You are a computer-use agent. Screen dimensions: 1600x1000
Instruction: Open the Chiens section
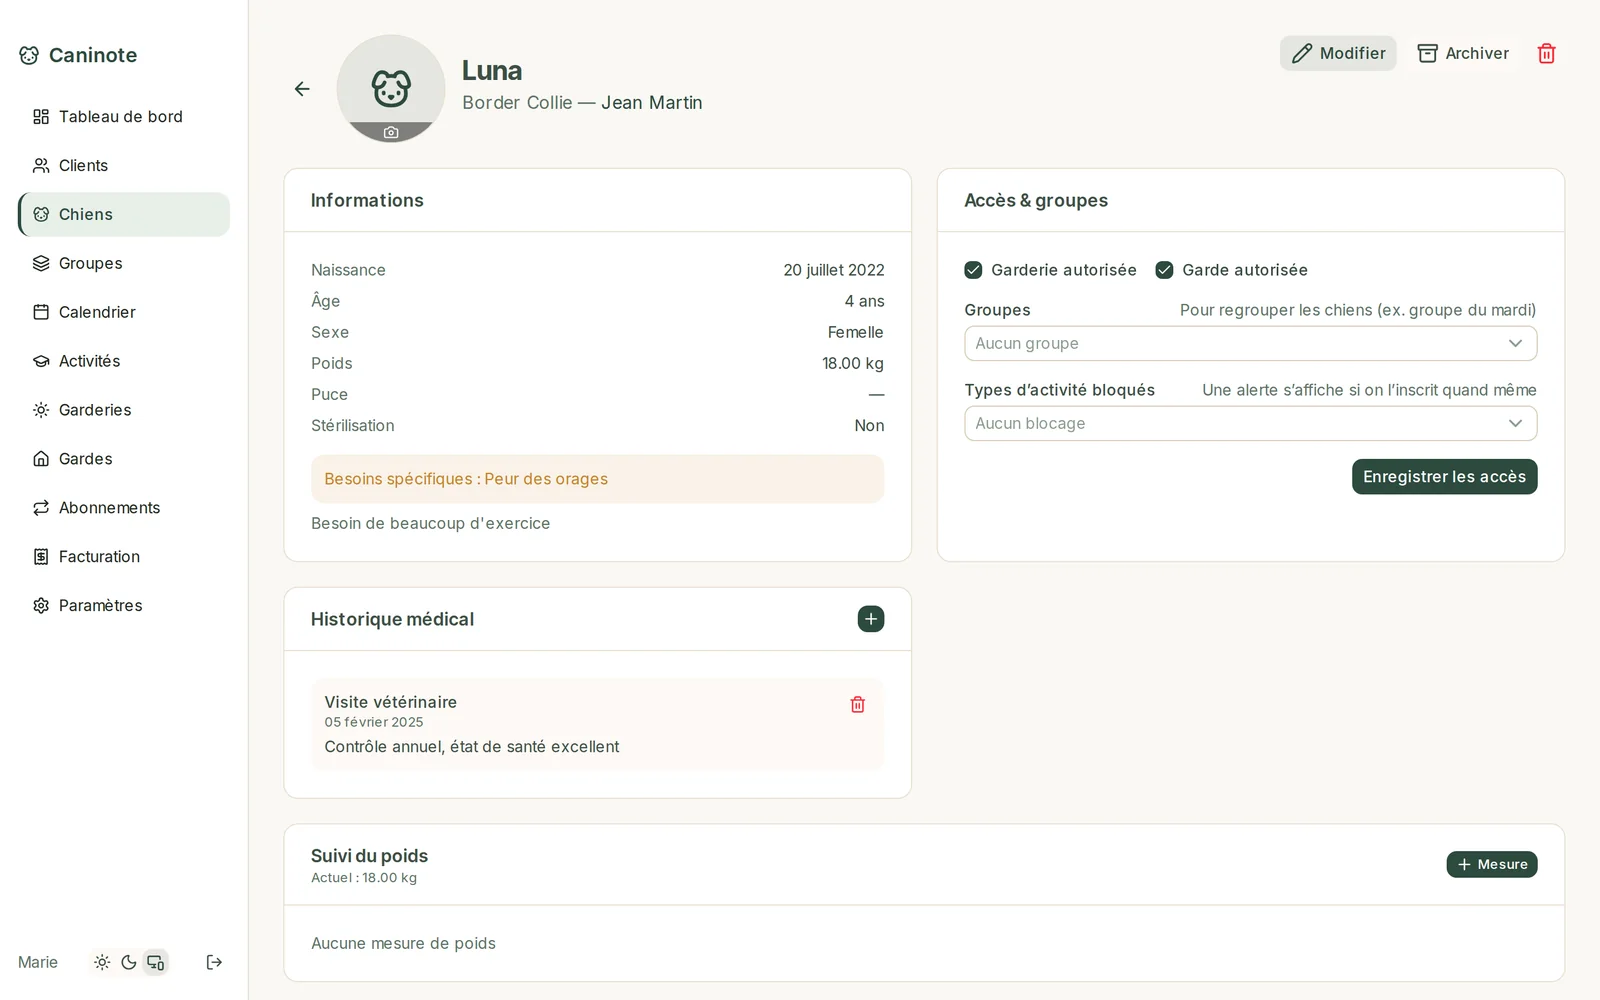(x=124, y=215)
